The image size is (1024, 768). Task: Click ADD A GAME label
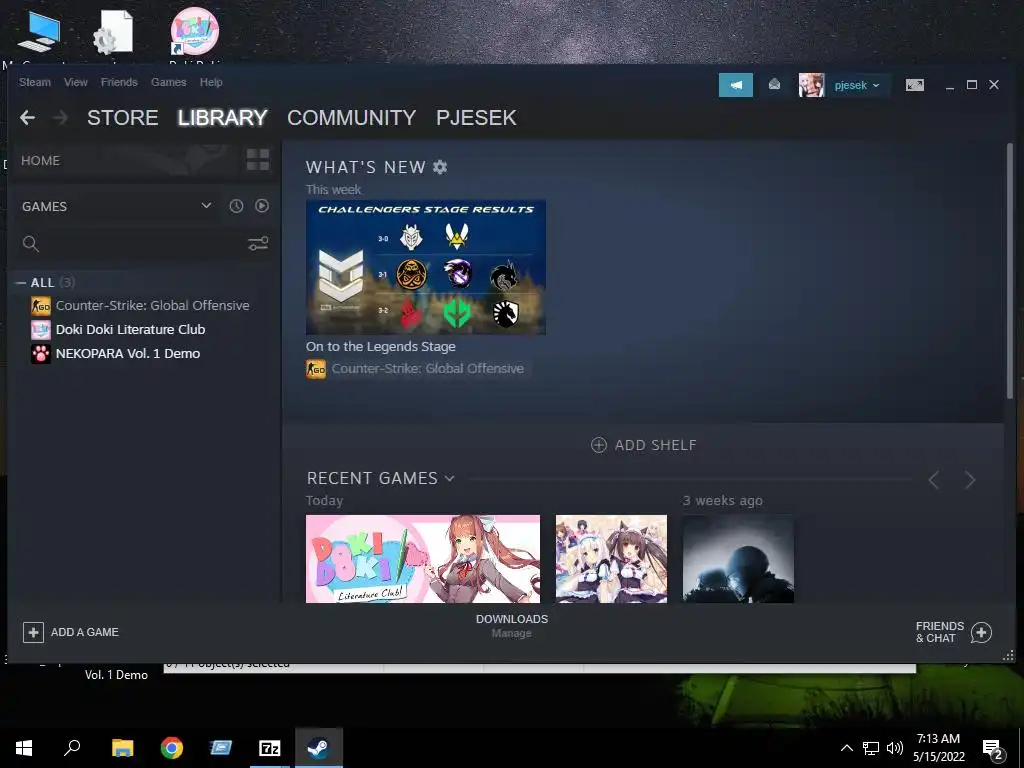tap(85, 632)
